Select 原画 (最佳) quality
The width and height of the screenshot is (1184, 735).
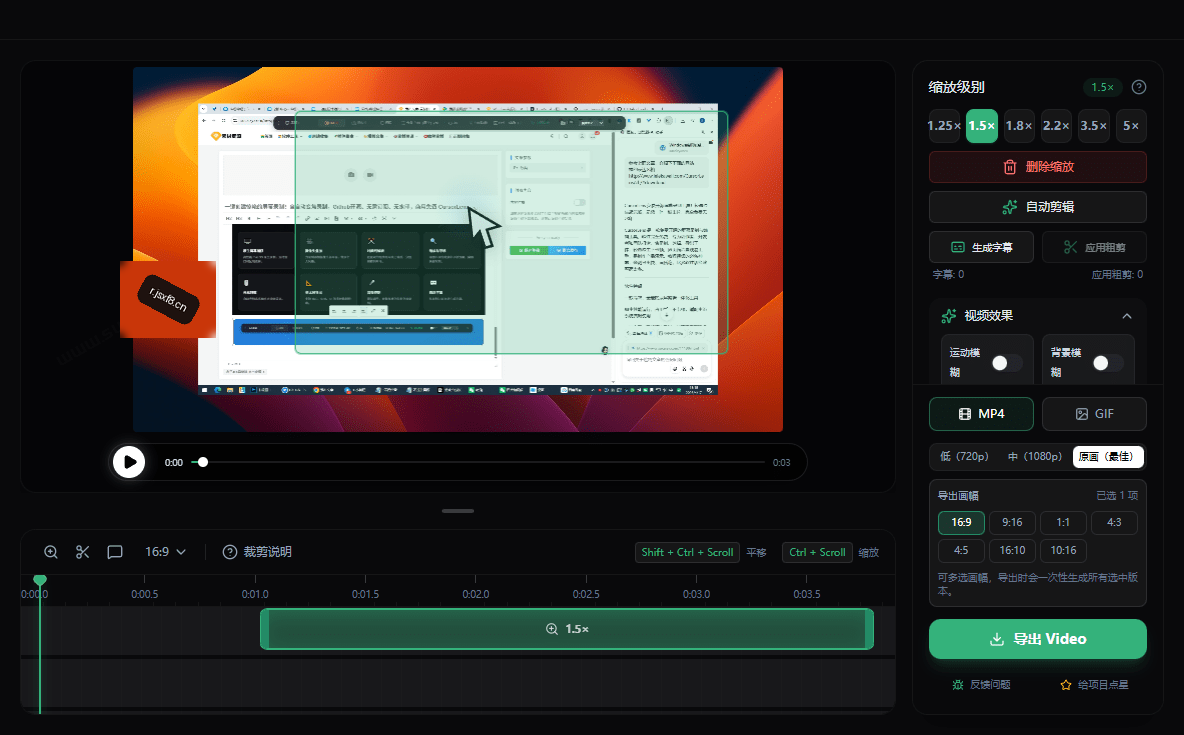(1108, 456)
